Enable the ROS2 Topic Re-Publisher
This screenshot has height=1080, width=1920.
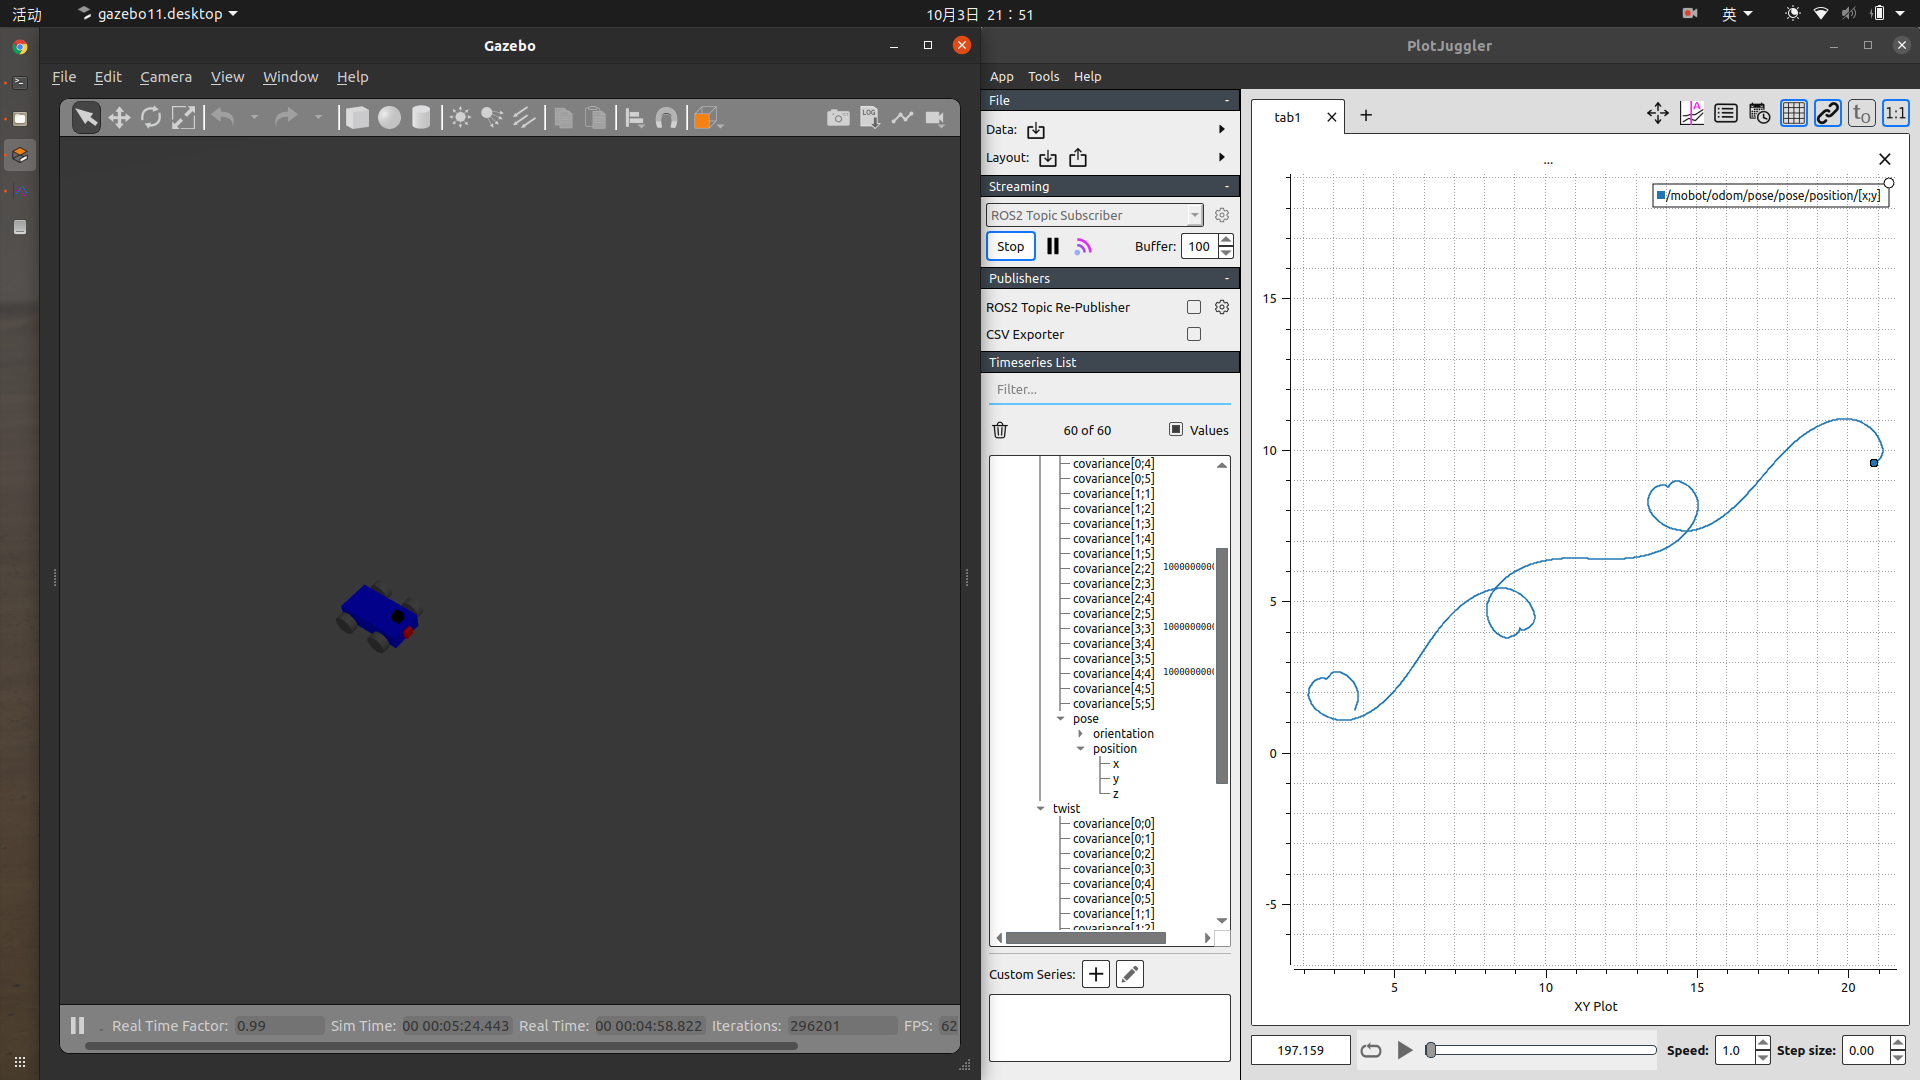click(1194, 307)
